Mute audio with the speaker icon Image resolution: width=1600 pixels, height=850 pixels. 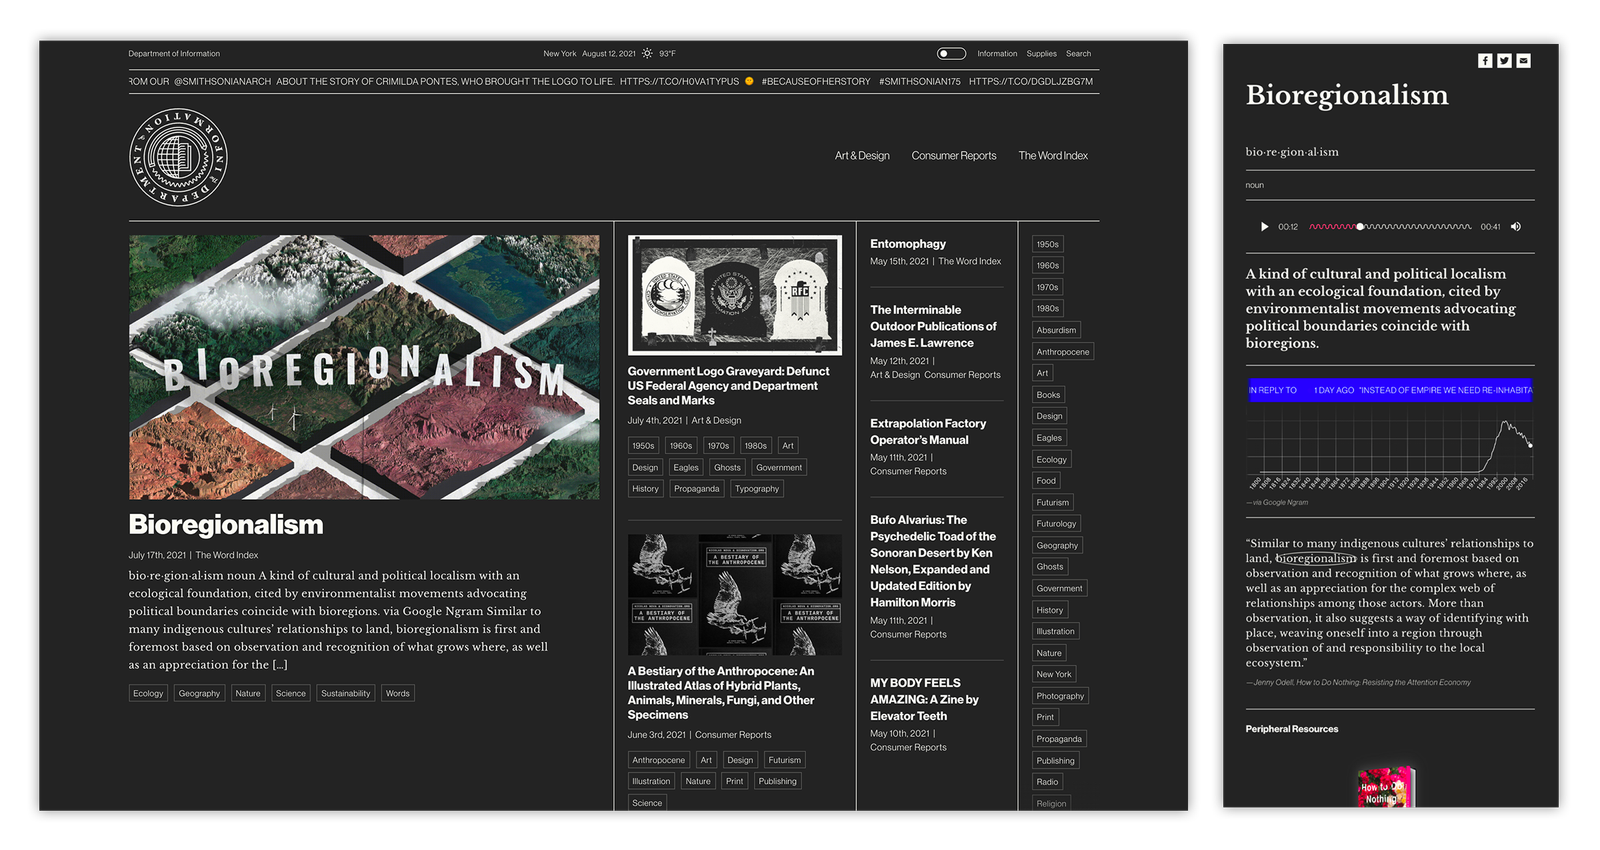(1516, 227)
